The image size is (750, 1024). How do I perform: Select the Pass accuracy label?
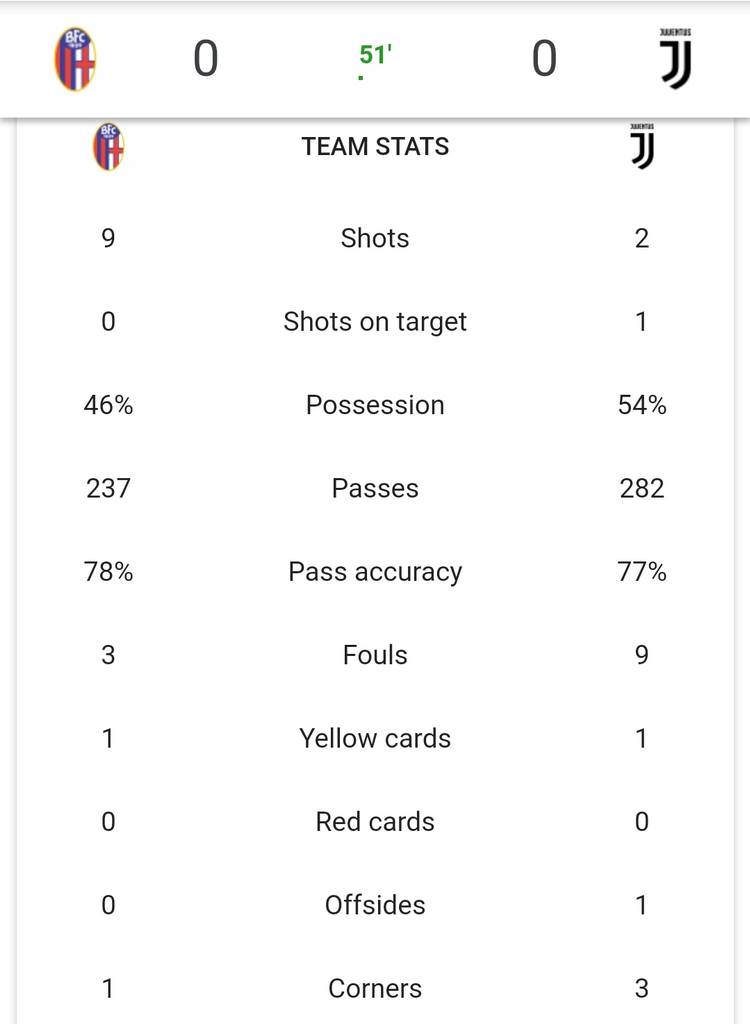(375, 572)
